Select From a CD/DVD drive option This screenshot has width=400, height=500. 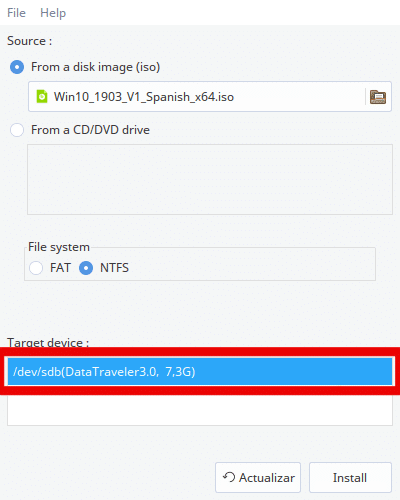tap(17, 130)
